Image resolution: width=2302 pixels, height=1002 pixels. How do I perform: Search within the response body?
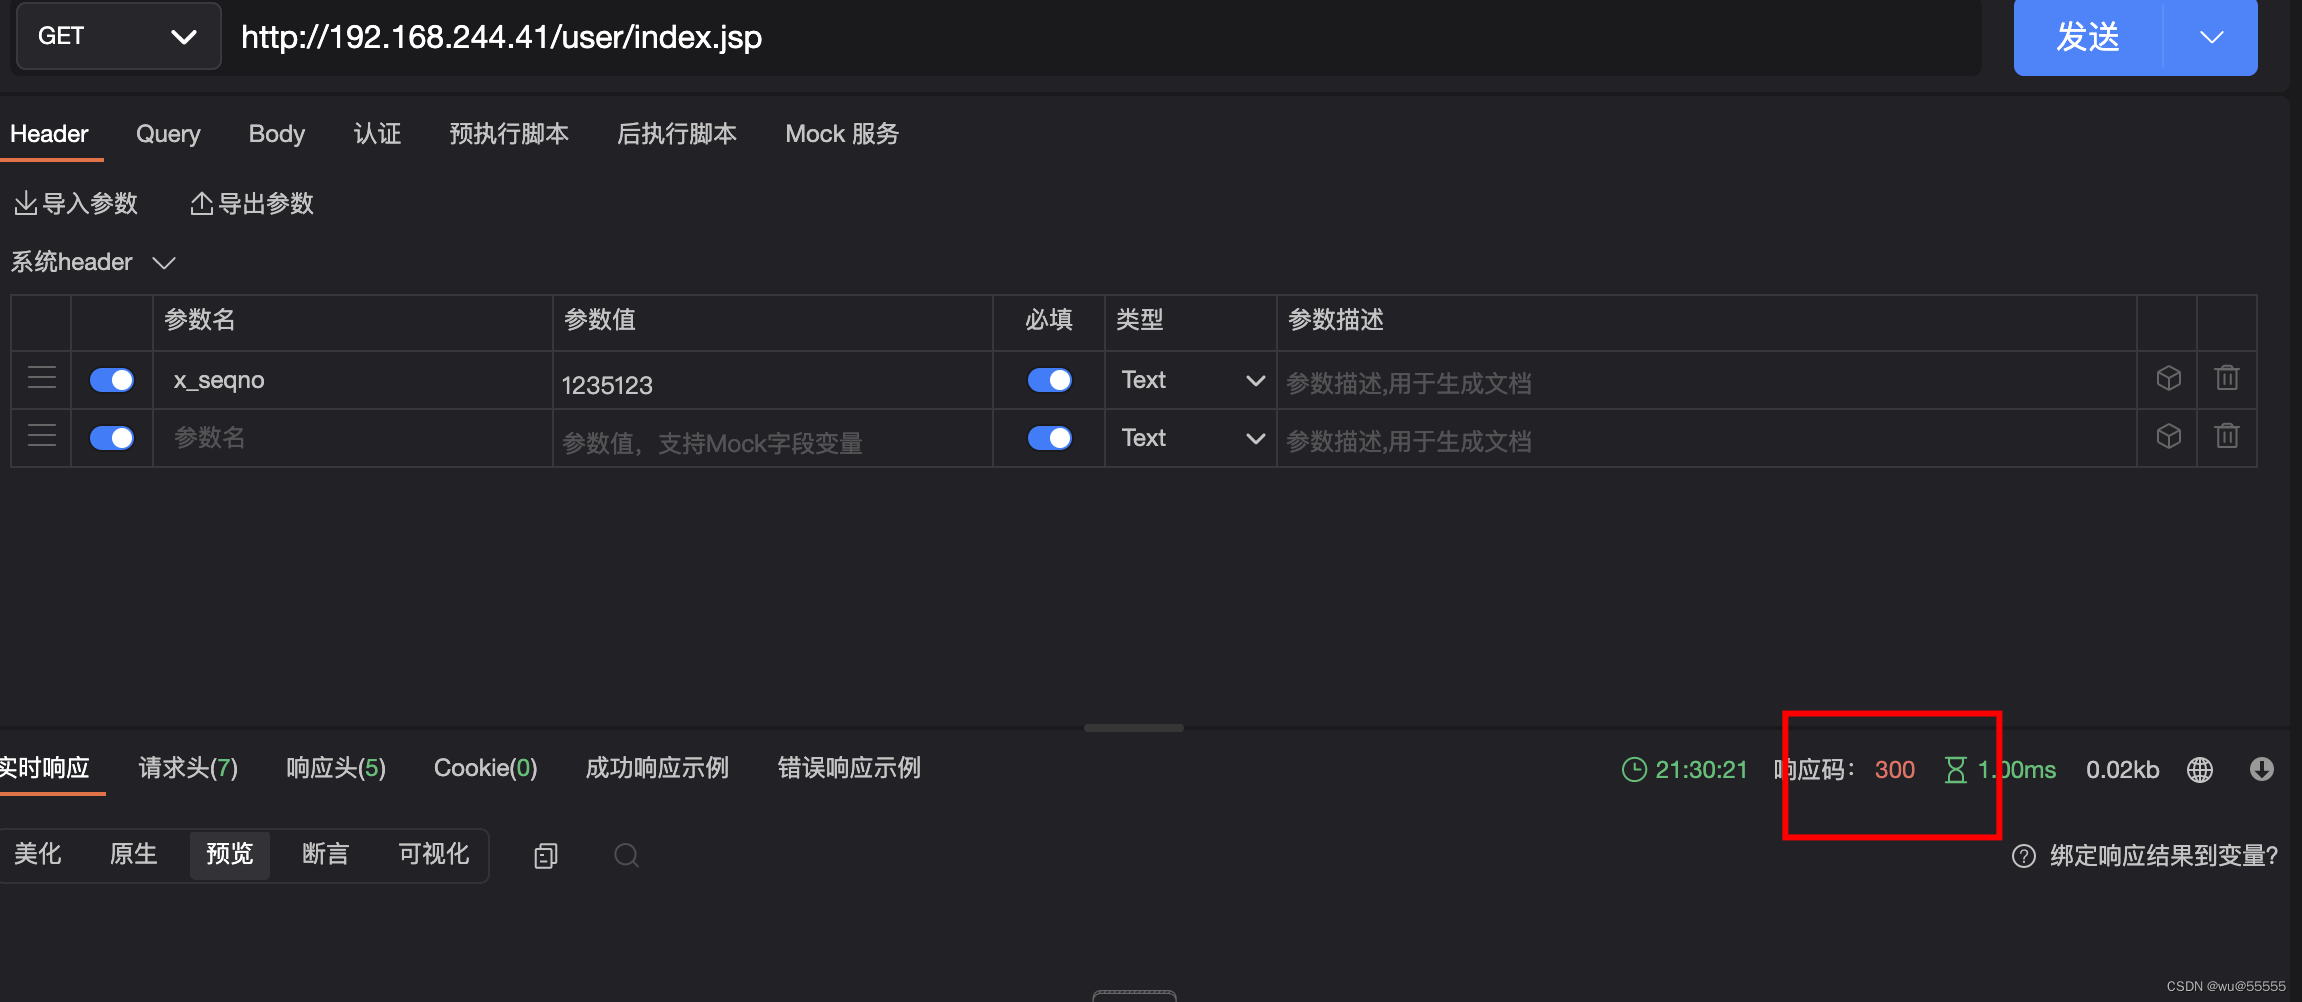tap(625, 855)
